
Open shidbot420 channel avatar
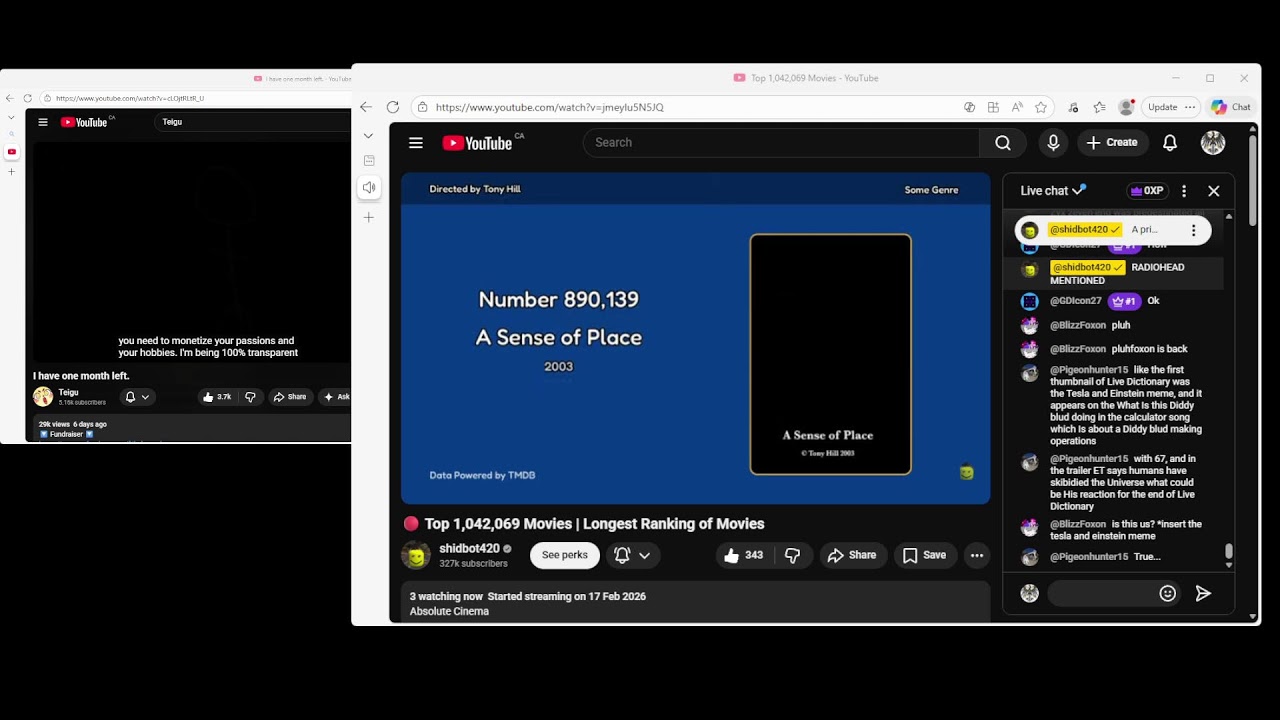point(416,555)
